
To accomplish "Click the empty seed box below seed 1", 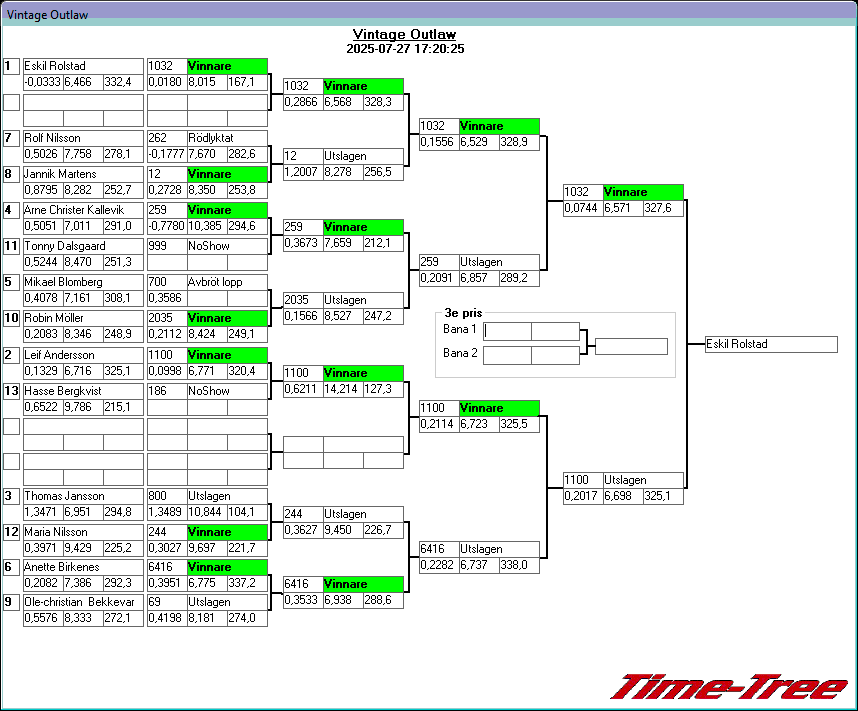I will [11, 102].
